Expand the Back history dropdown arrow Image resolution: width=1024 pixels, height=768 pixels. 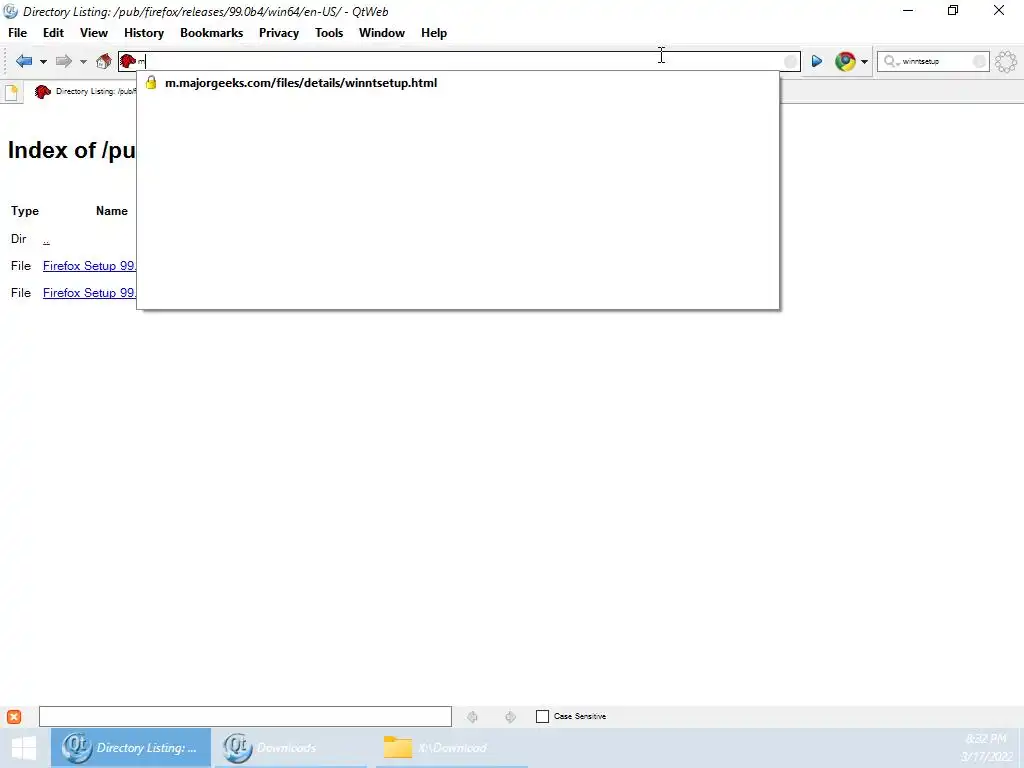pos(43,62)
